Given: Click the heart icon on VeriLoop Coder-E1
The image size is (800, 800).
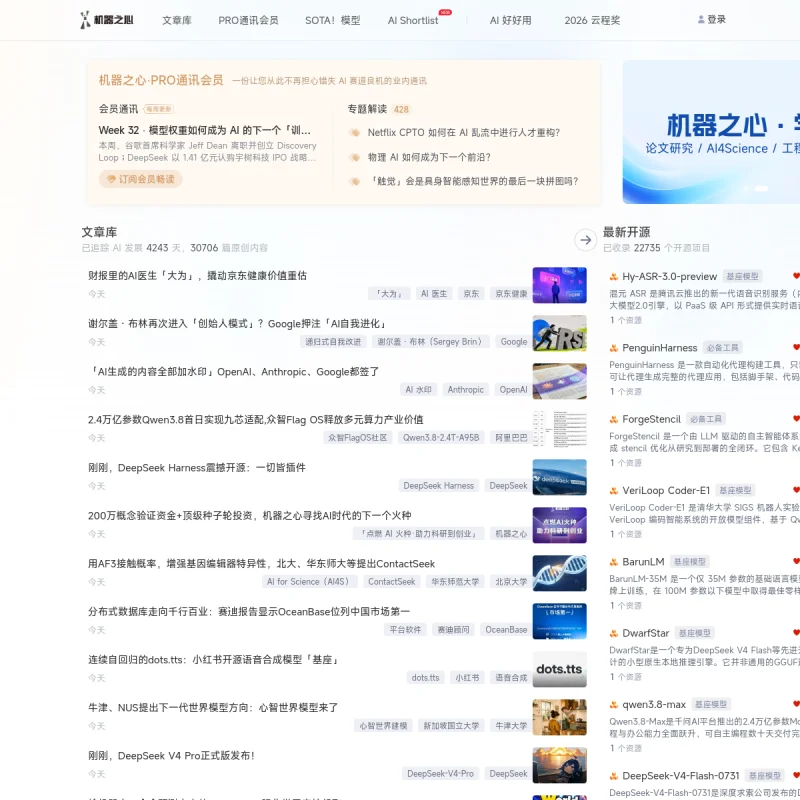Looking at the screenshot, I should (796, 490).
